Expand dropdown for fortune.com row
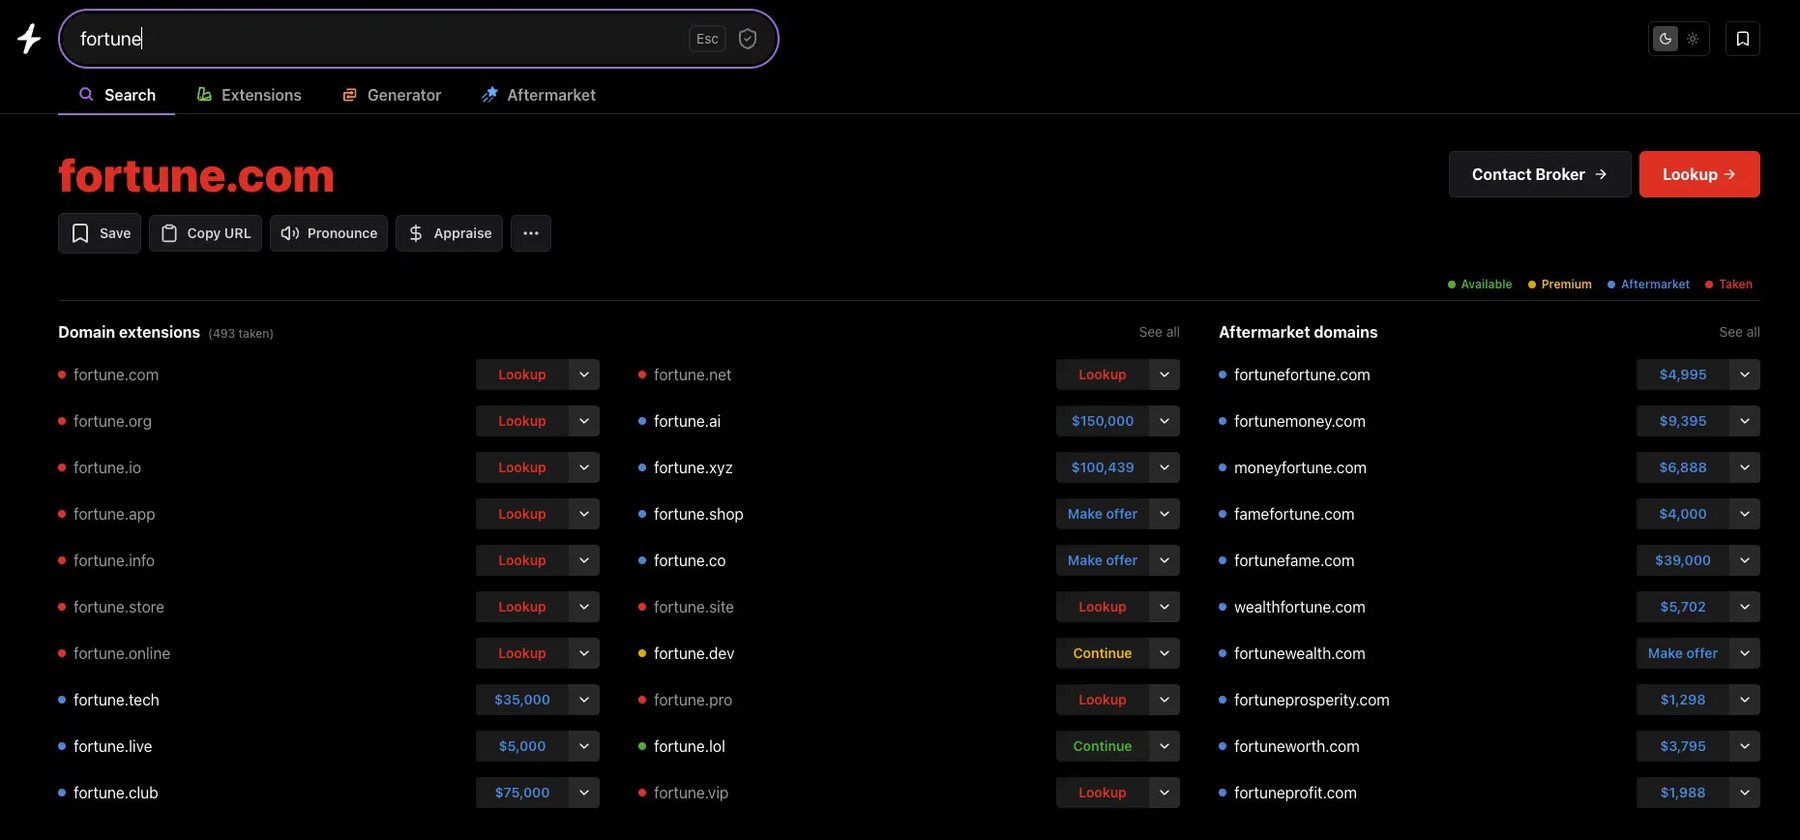 [584, 375]
